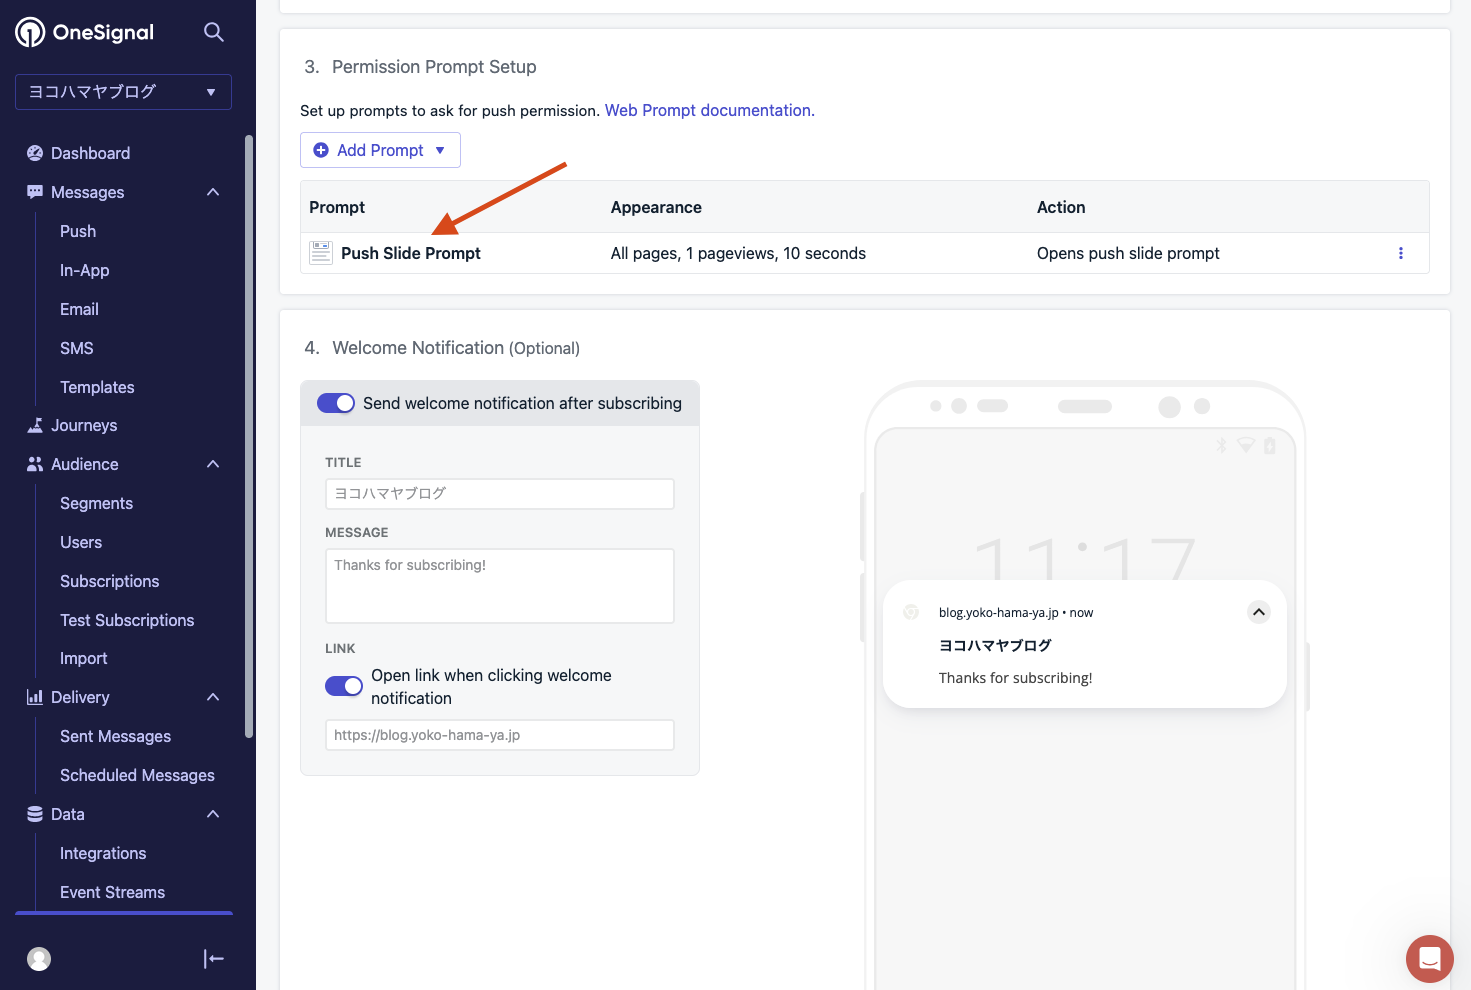Collapse the sidebar with arrow icon
The width and height of the screenshot is (1471, 990).
pos(213,959)
